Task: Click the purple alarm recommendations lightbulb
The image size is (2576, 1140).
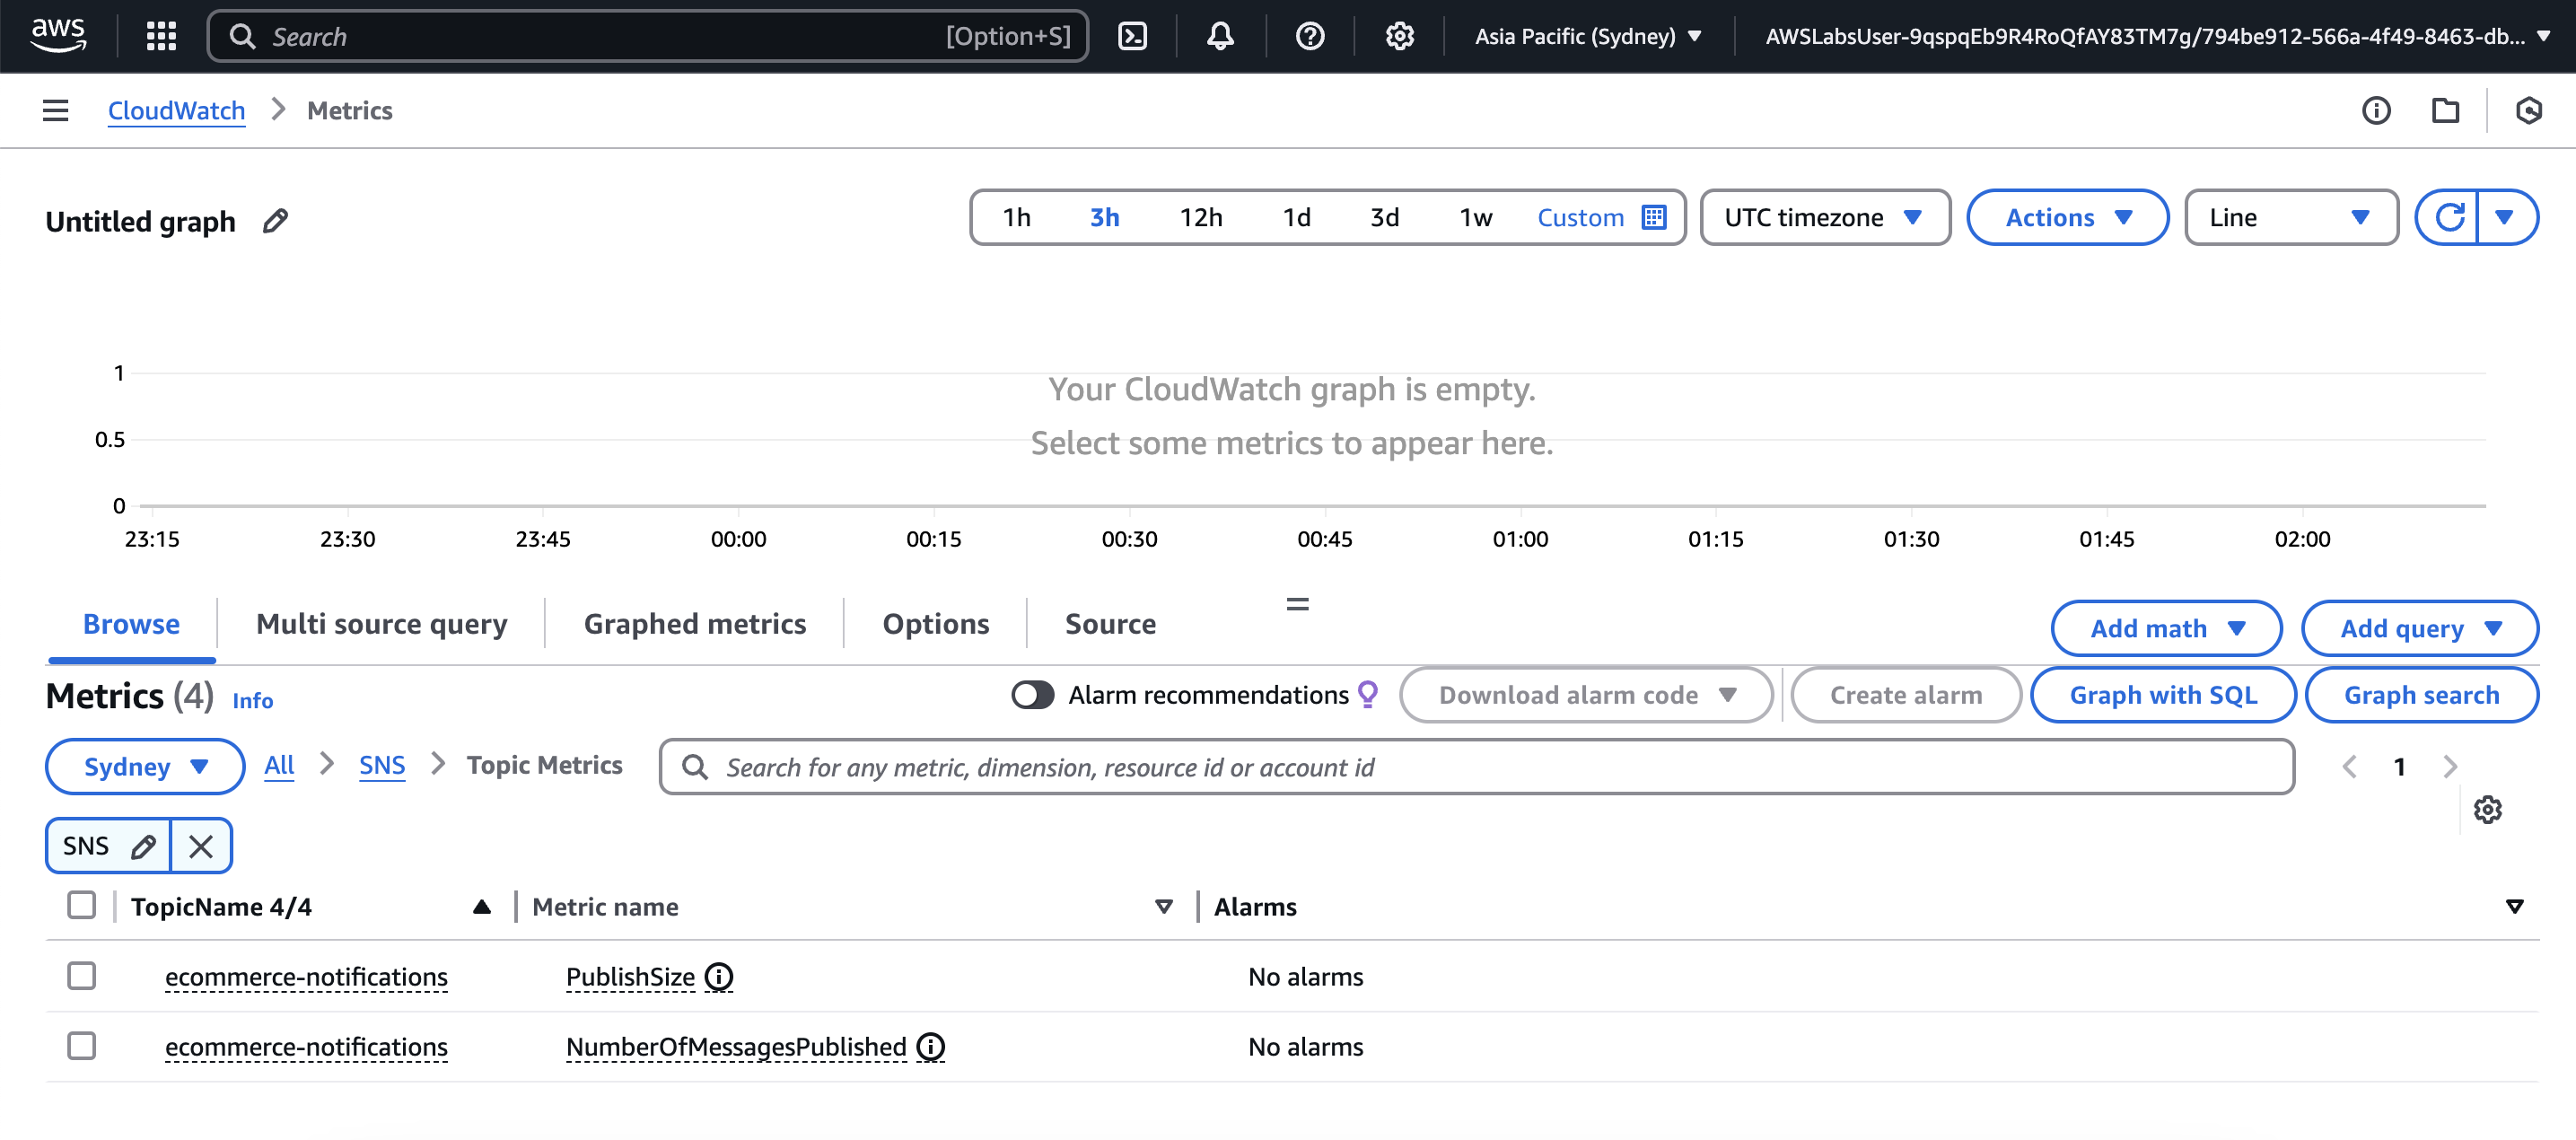Action: point(1368,694)
